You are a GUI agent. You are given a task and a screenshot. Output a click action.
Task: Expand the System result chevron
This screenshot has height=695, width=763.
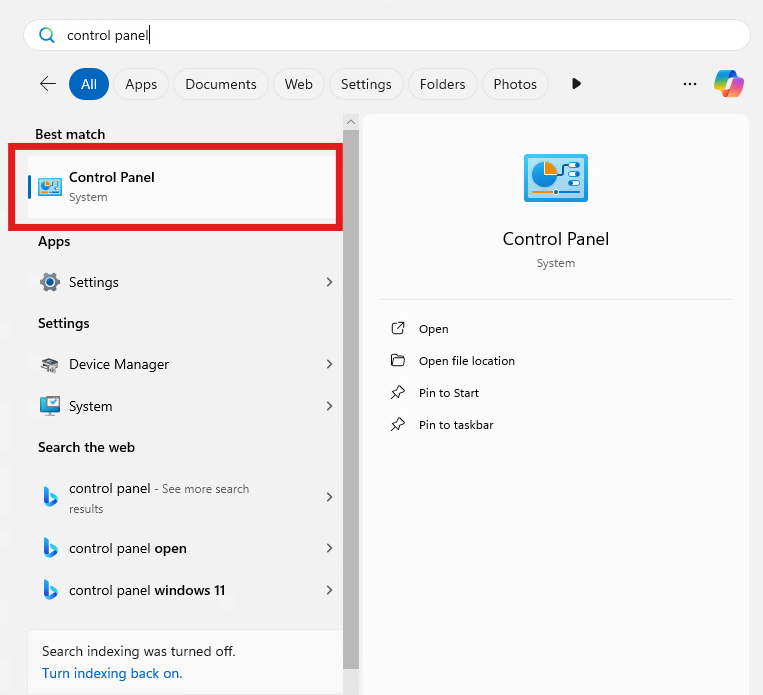coord(329,407)
